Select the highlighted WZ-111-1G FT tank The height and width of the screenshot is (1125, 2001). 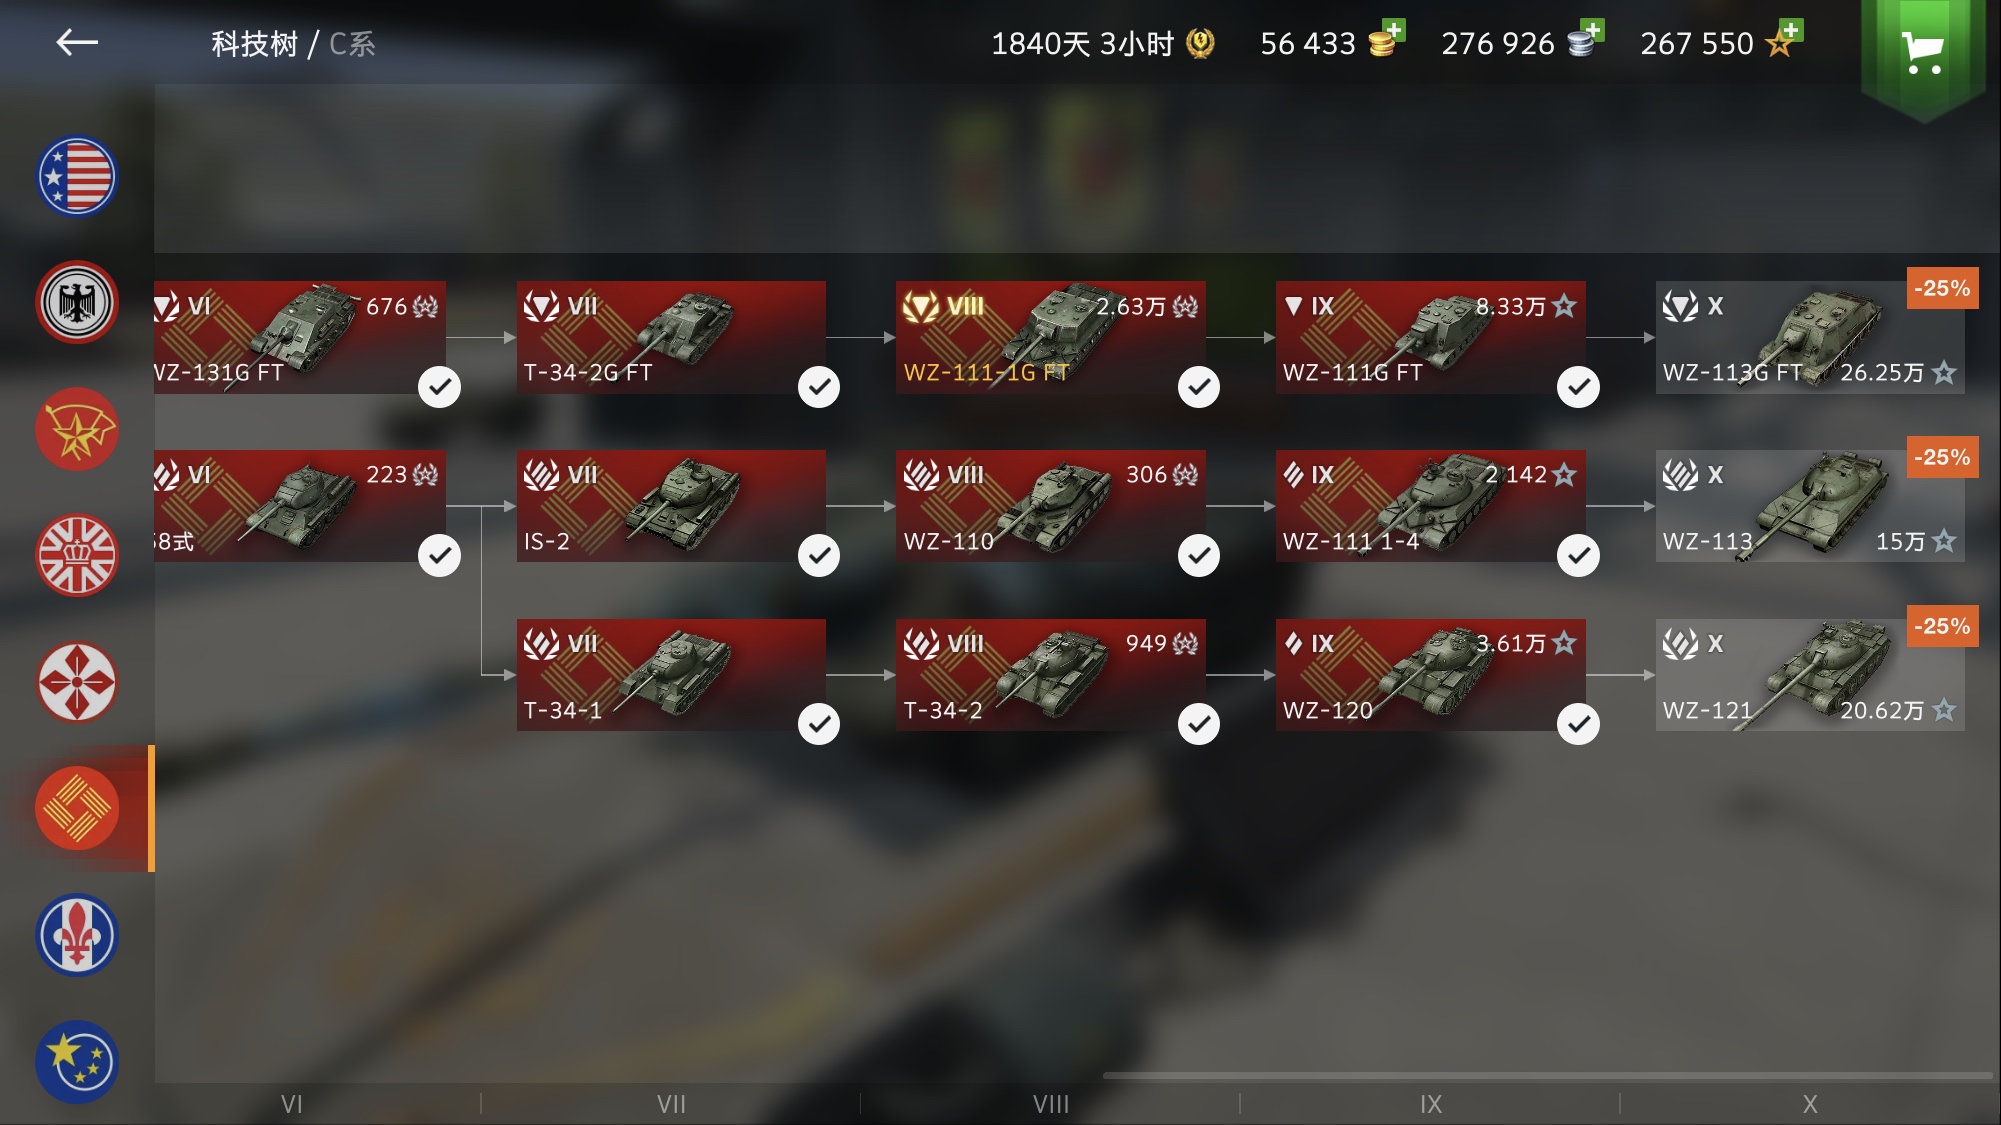(1050, 337)
